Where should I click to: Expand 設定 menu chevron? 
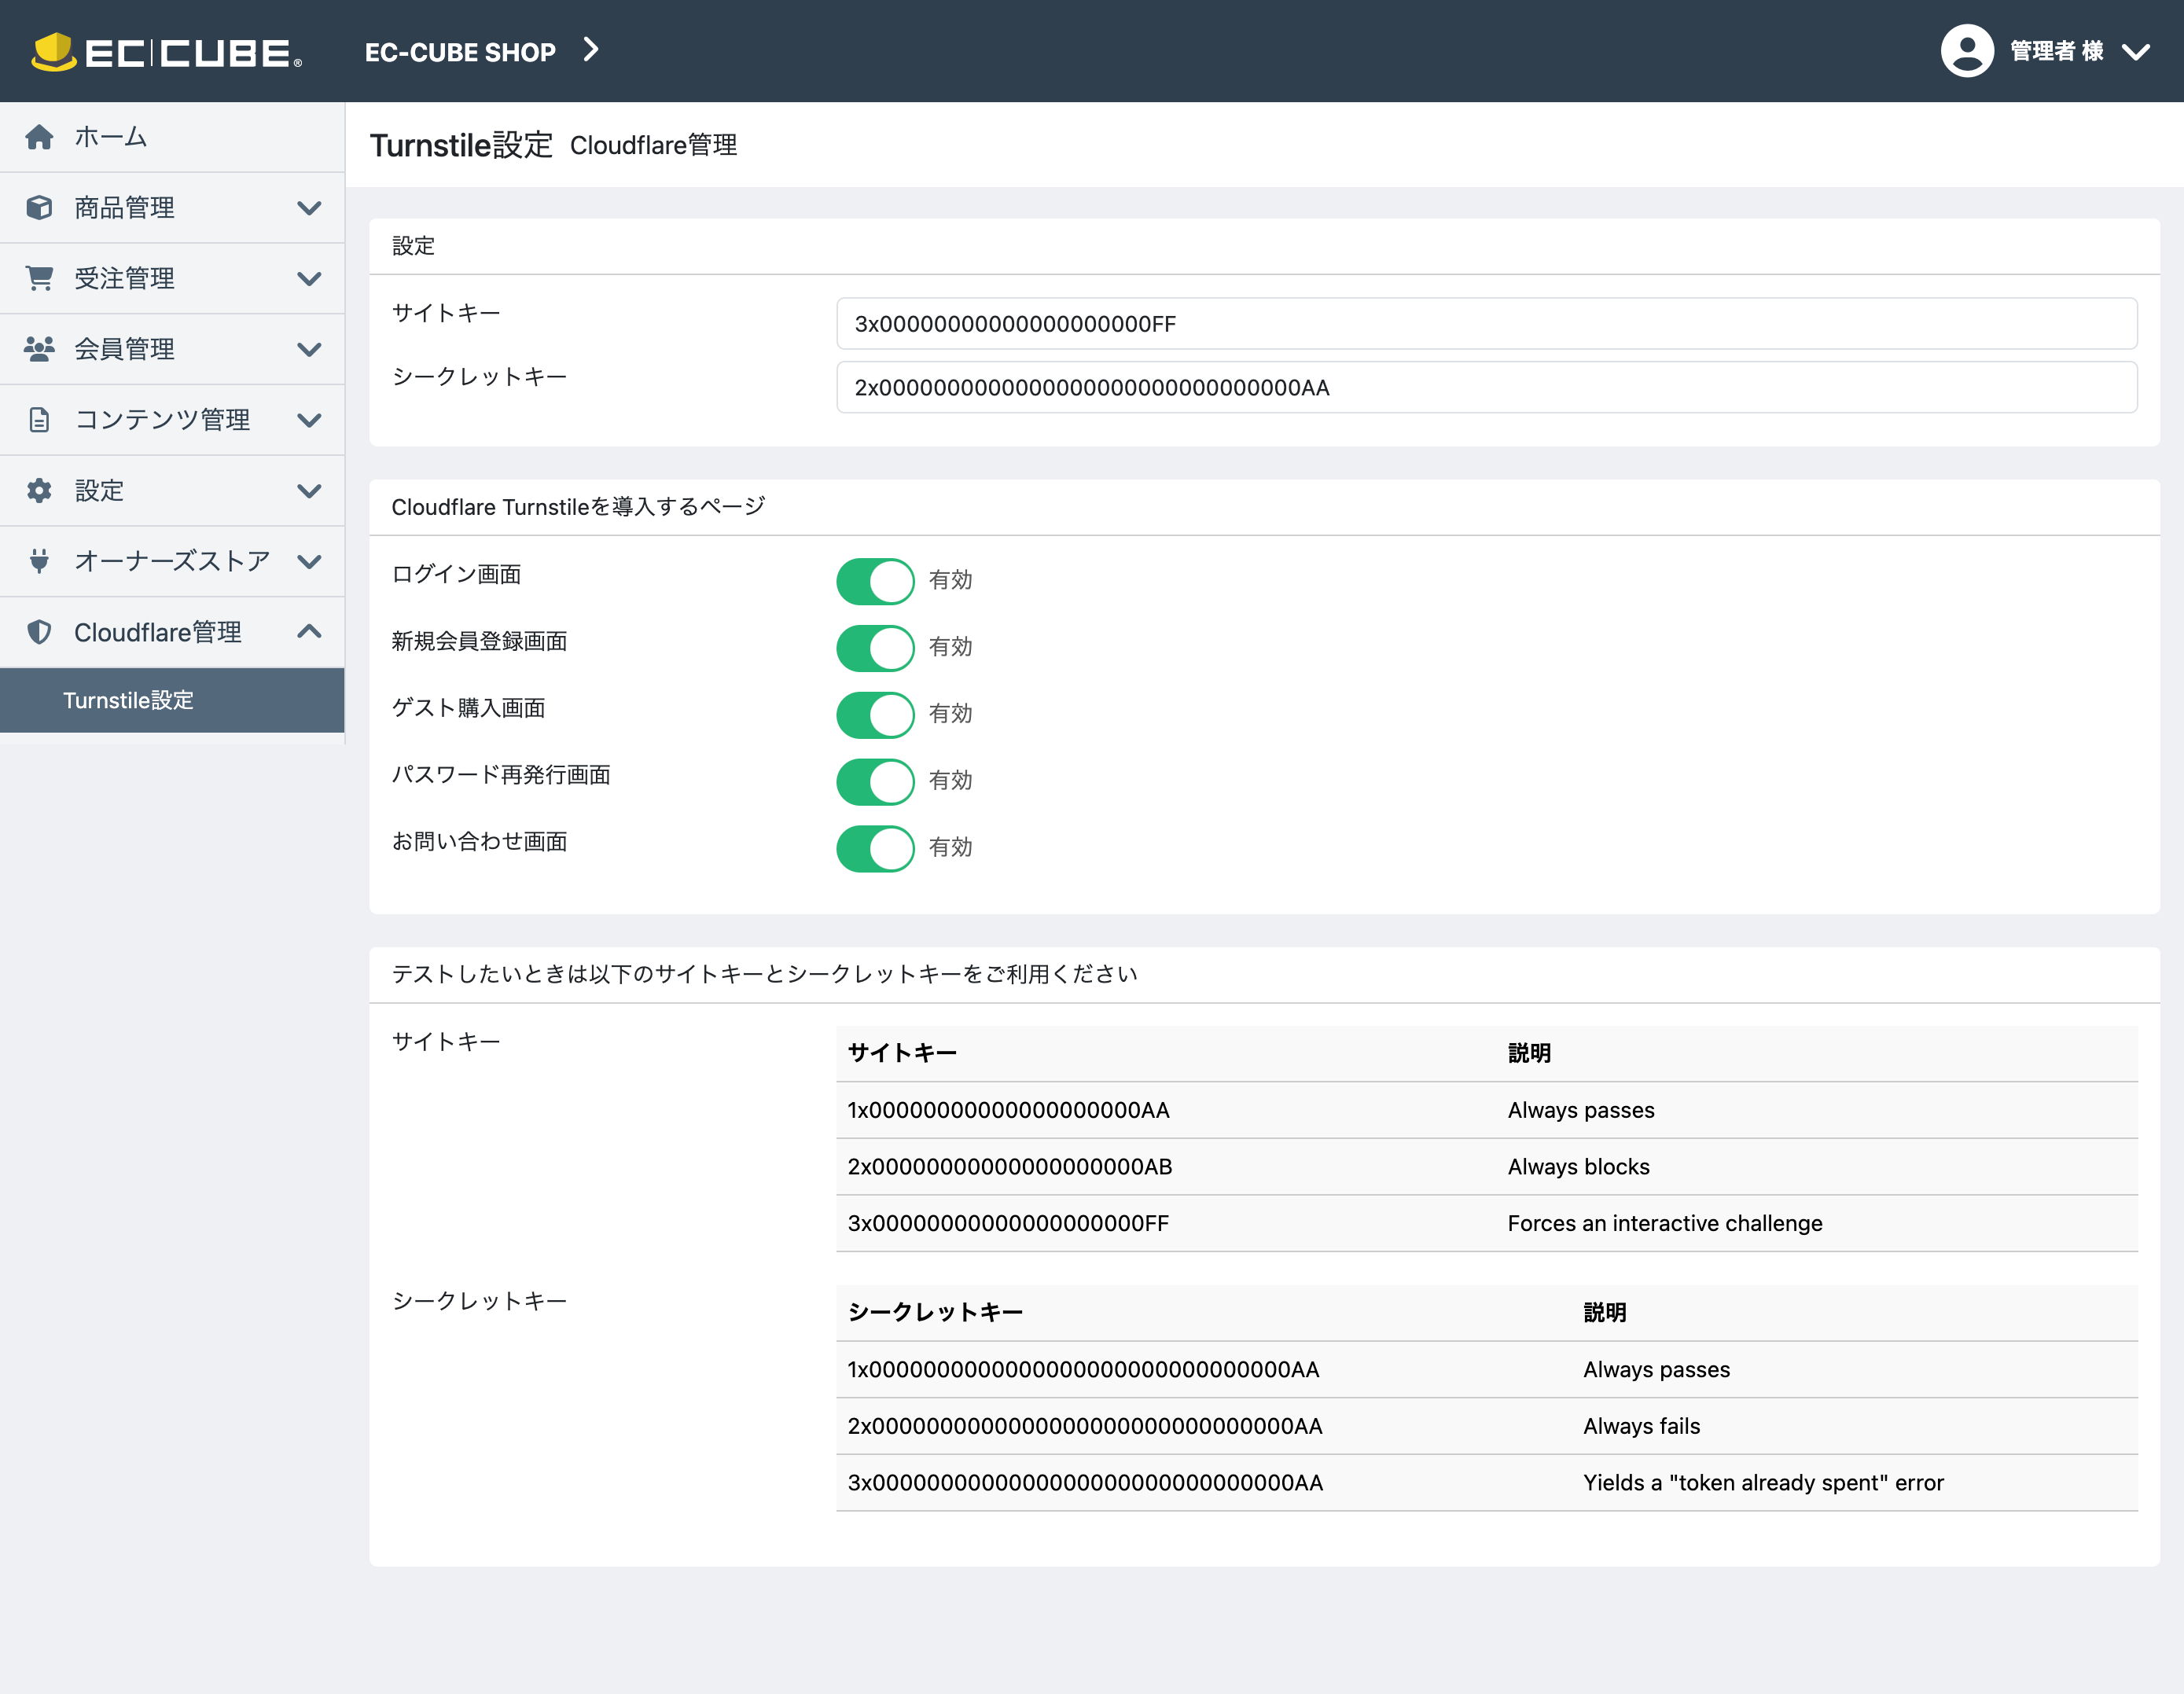(x=310, y=491)
